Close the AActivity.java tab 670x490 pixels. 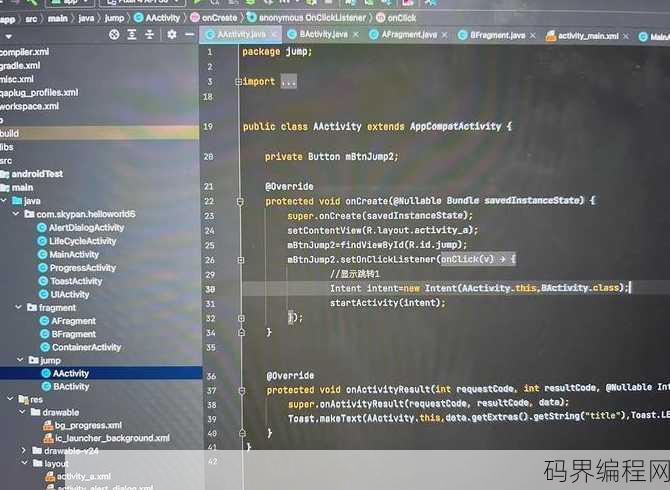pyautogui.click(x=274, y=35)
